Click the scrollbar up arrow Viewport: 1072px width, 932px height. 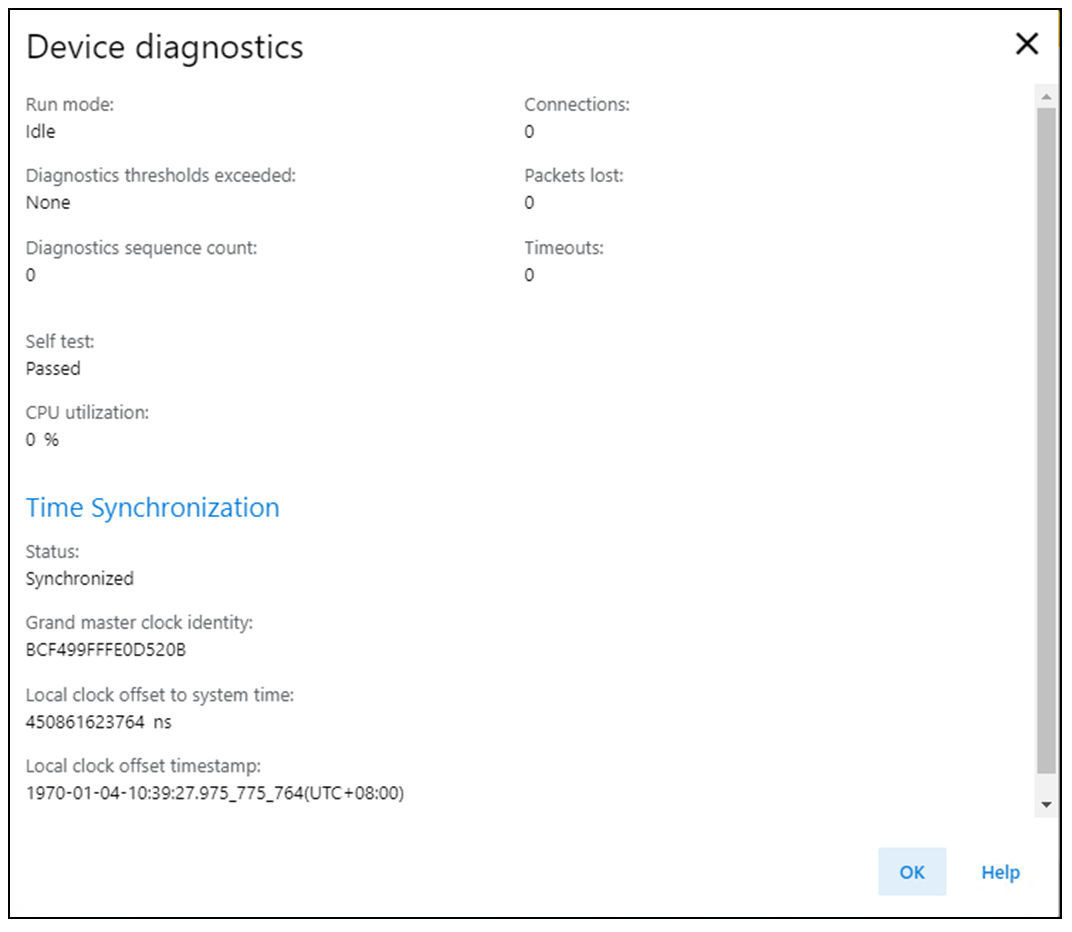point(1046,97)
